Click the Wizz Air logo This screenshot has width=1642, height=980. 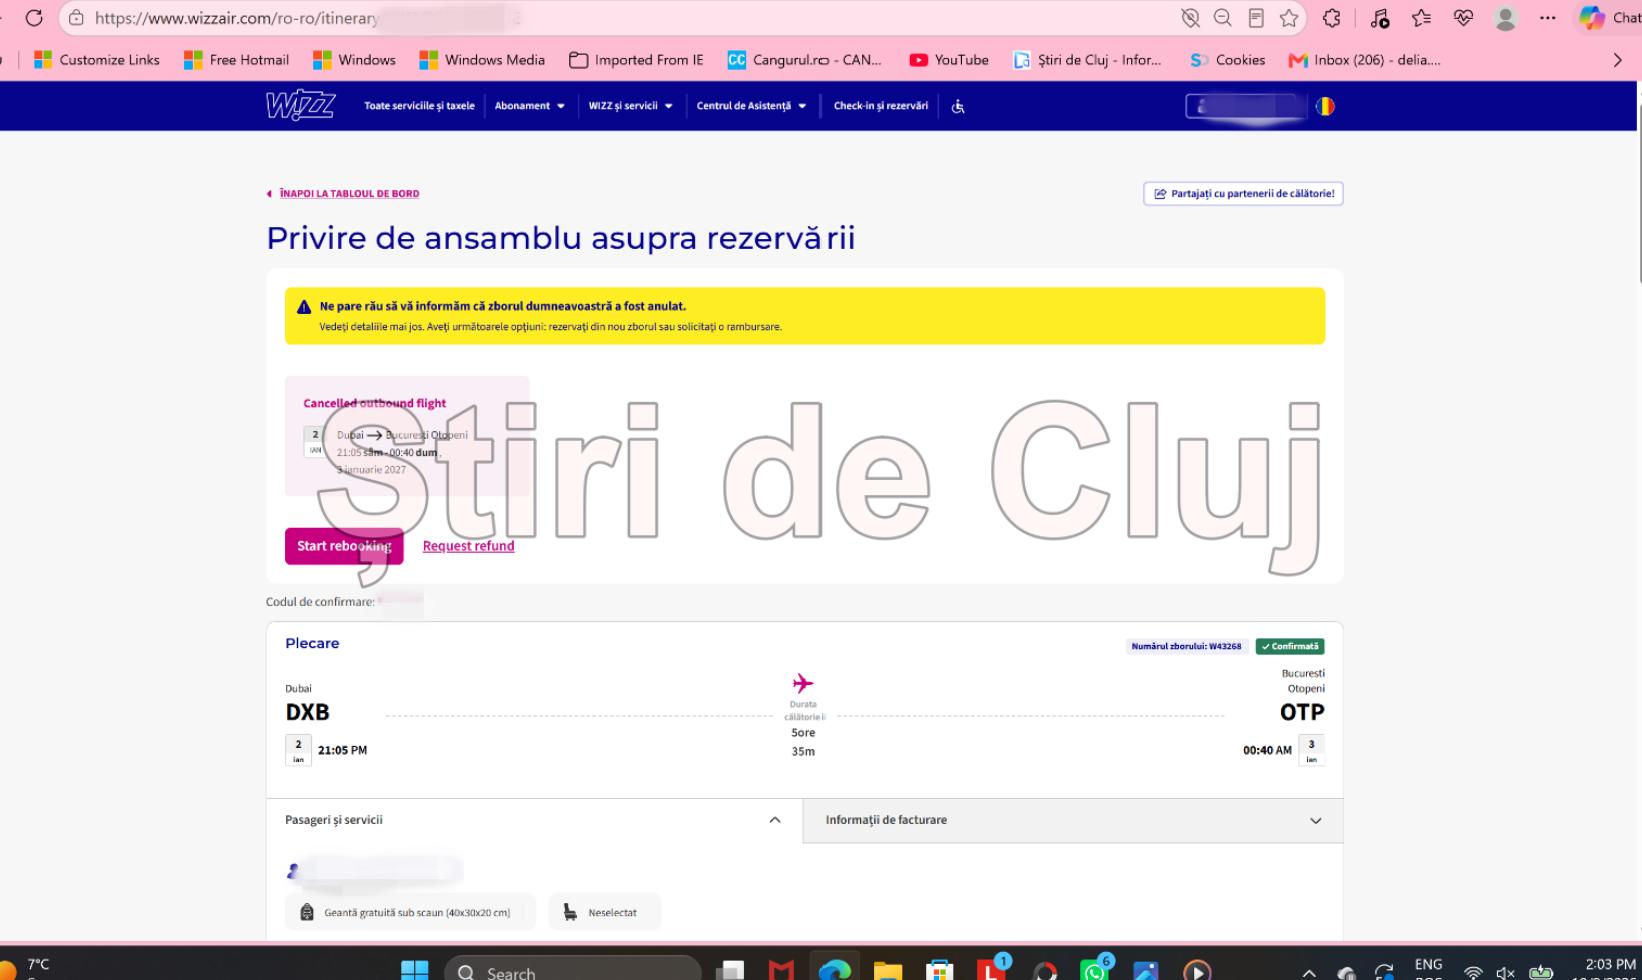tap(300, 106)
